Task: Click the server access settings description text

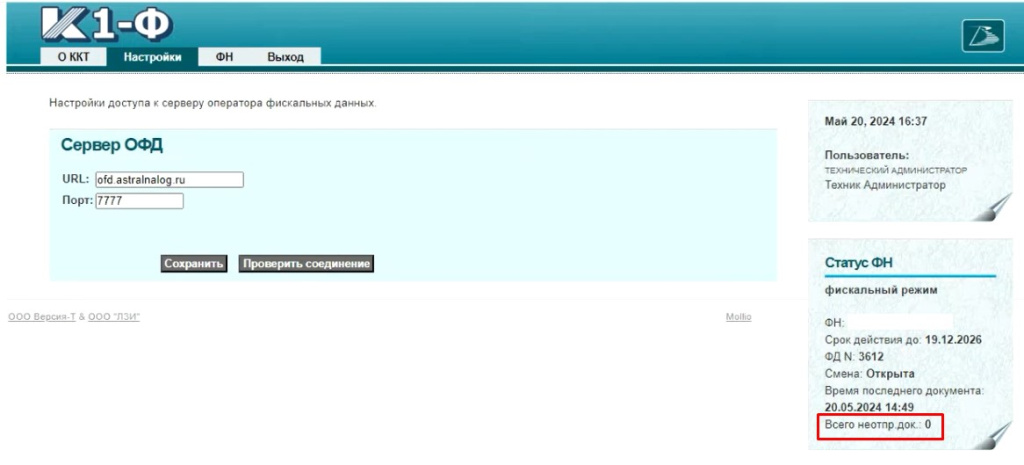Action: 213,103
